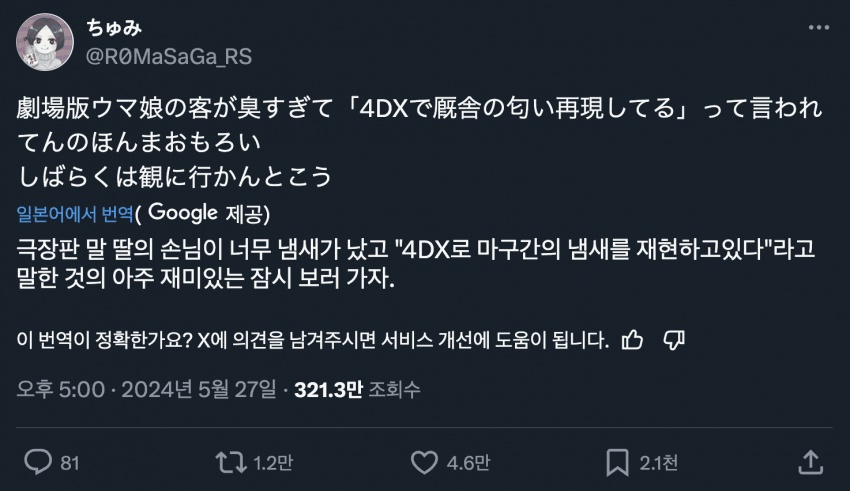Click the 1.2만 repost count
This screenshot has height=491, width=850.
[x=273, y=463]
